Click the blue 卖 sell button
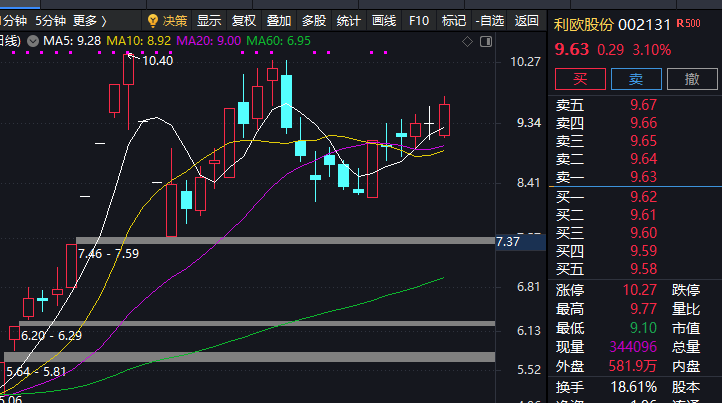Screen dimensions: 722x403 tap(636, 79)
